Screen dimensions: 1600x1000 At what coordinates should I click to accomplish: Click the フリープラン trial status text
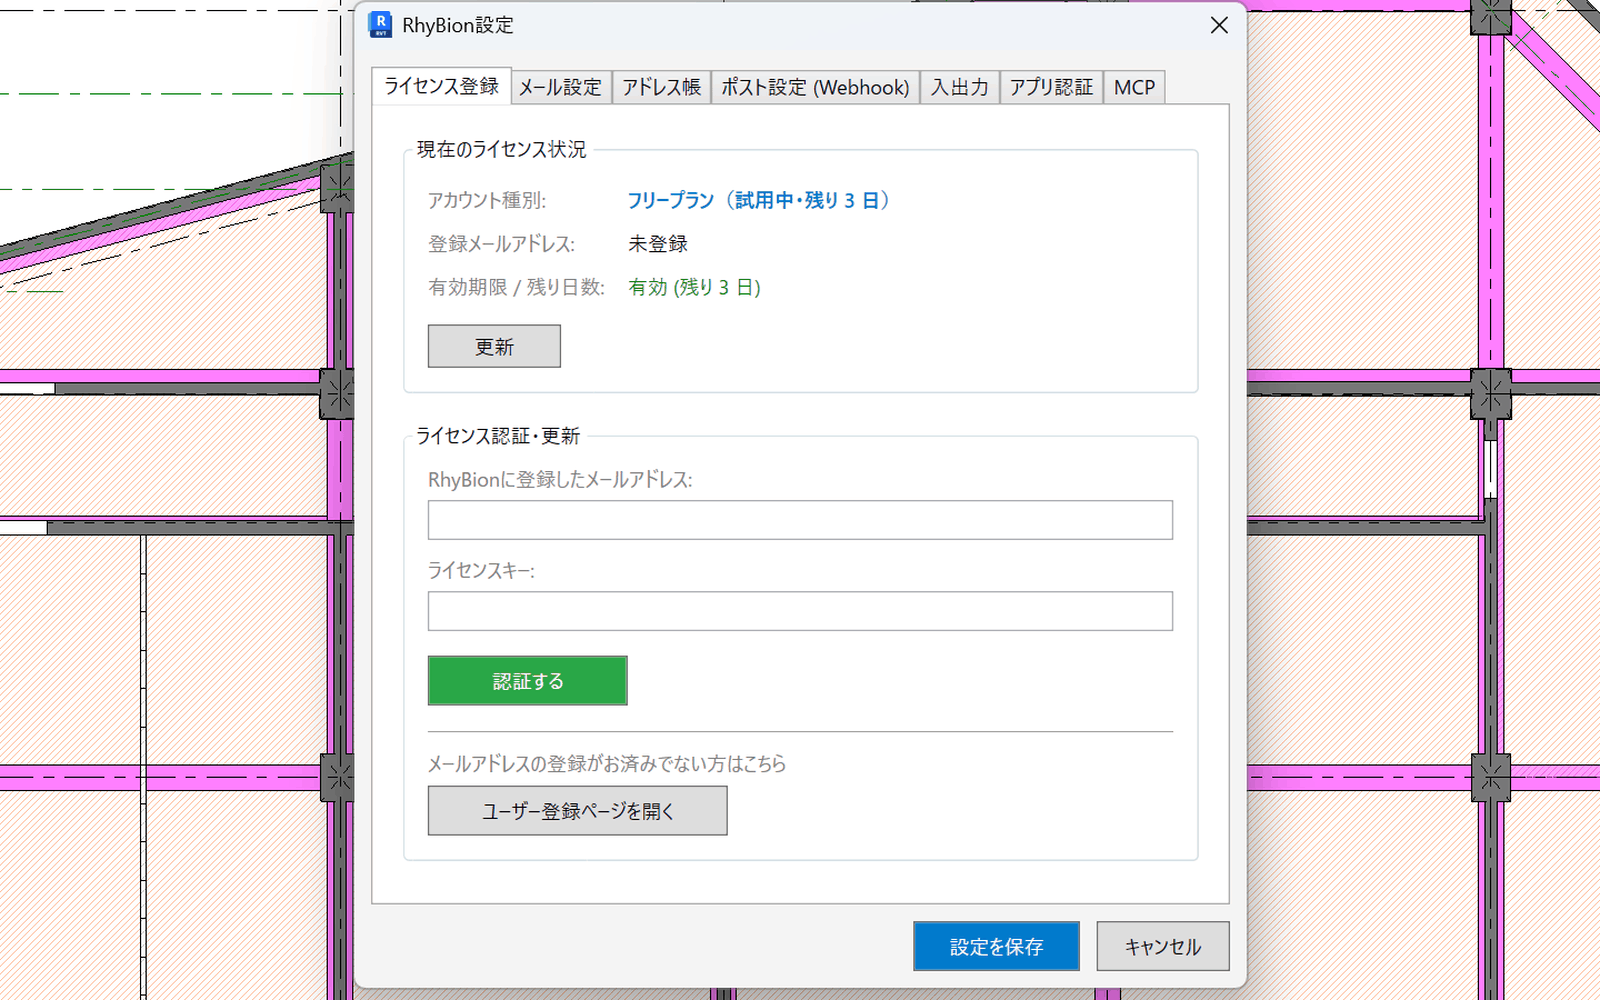(759, 200)
